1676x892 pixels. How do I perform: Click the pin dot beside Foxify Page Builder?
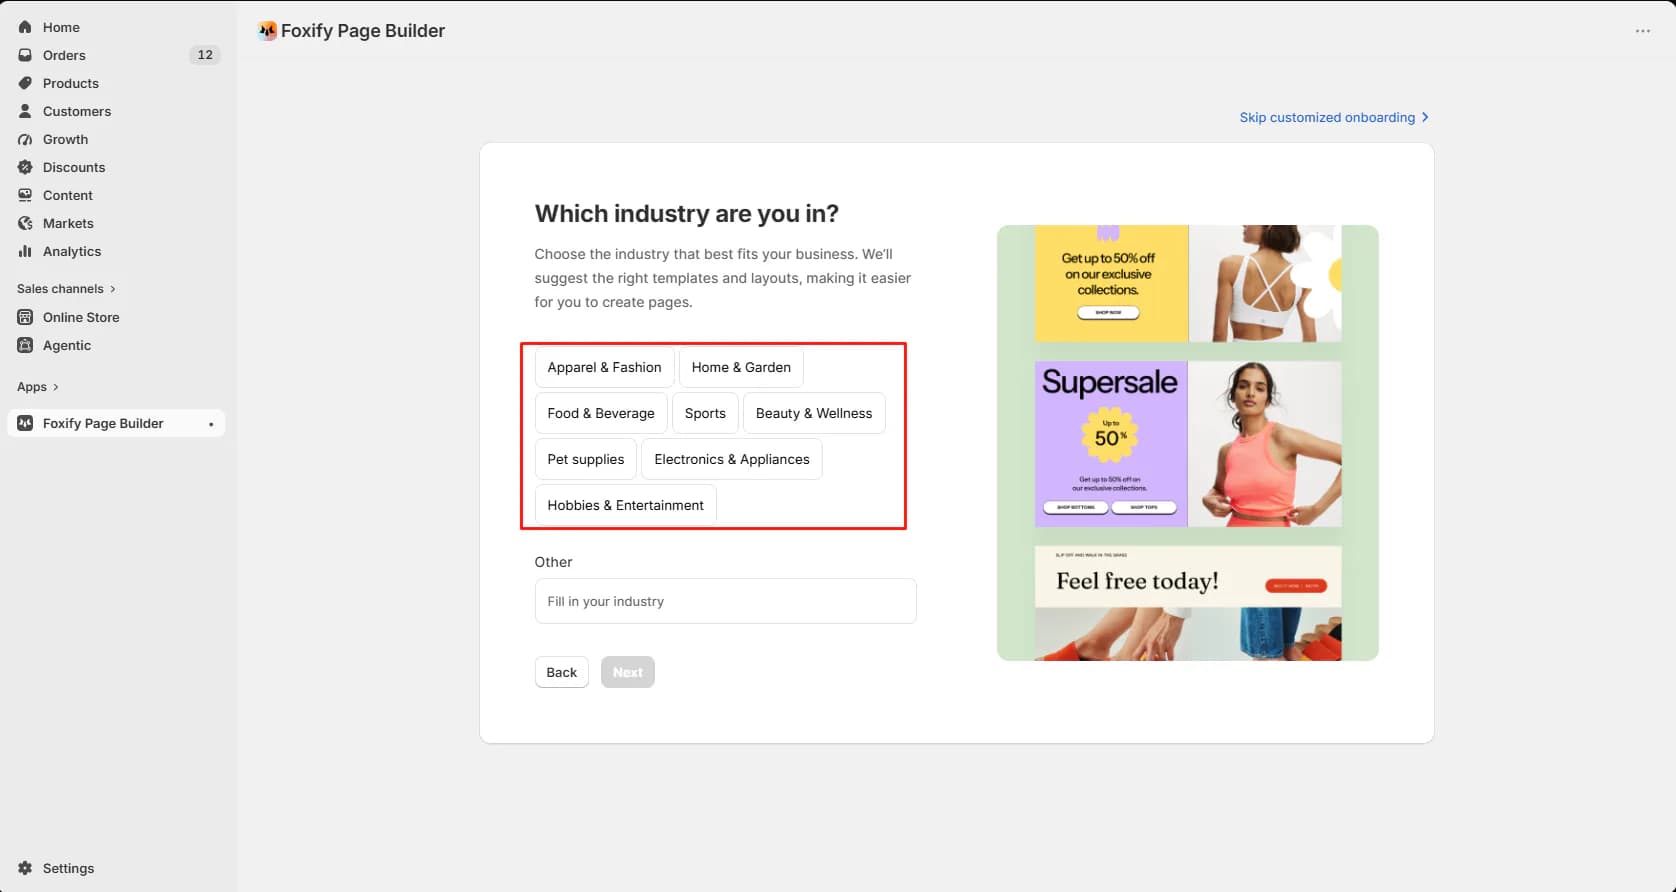pos(211,424)
